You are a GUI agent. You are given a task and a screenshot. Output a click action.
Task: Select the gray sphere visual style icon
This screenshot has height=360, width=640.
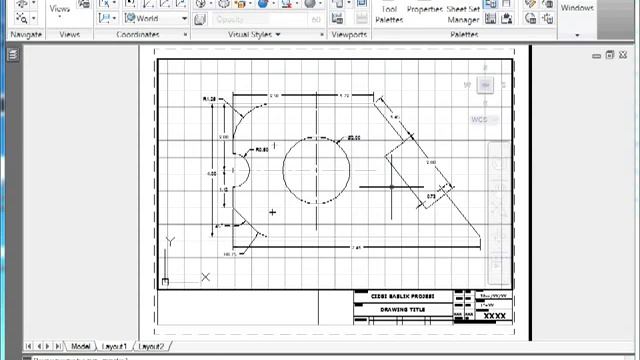(310, 4)
